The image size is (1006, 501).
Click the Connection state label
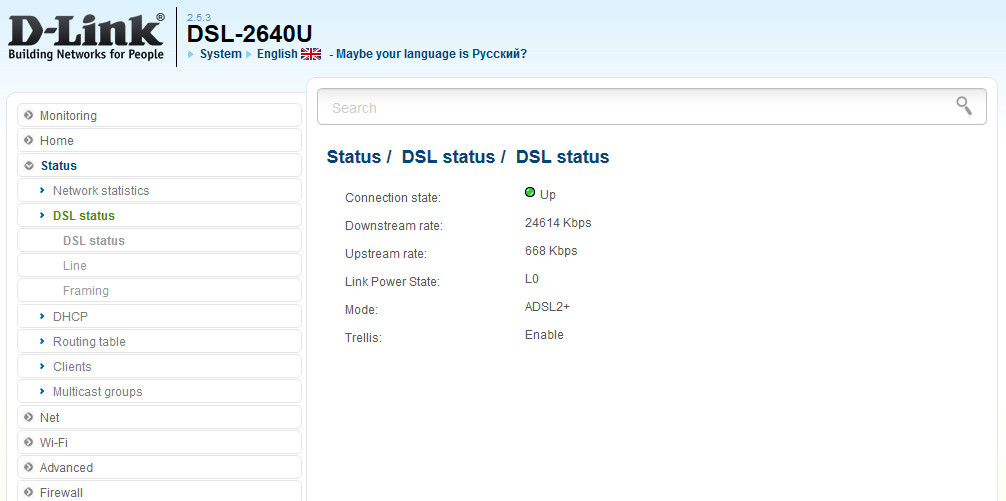[393, 198]
